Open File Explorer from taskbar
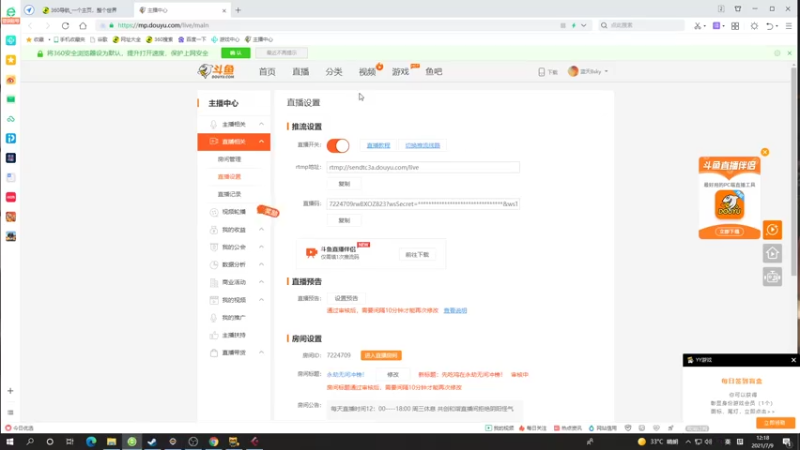This screenshot has height=450, width=800. (x=111, y=442)
